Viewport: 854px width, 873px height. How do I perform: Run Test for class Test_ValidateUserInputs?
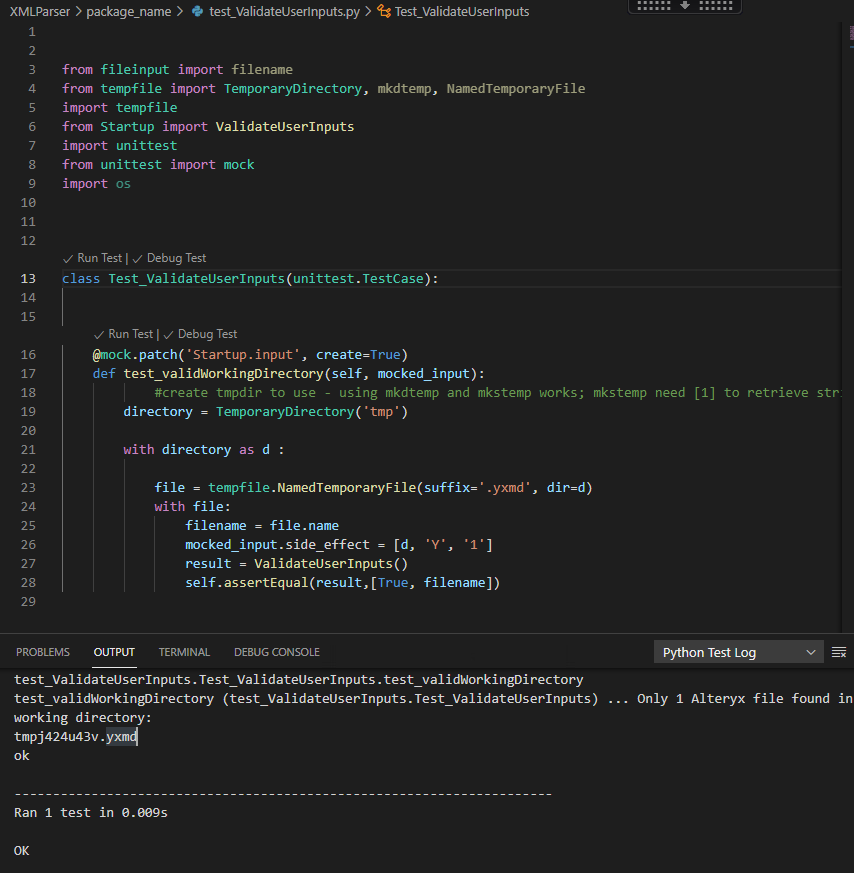[99, 258]
